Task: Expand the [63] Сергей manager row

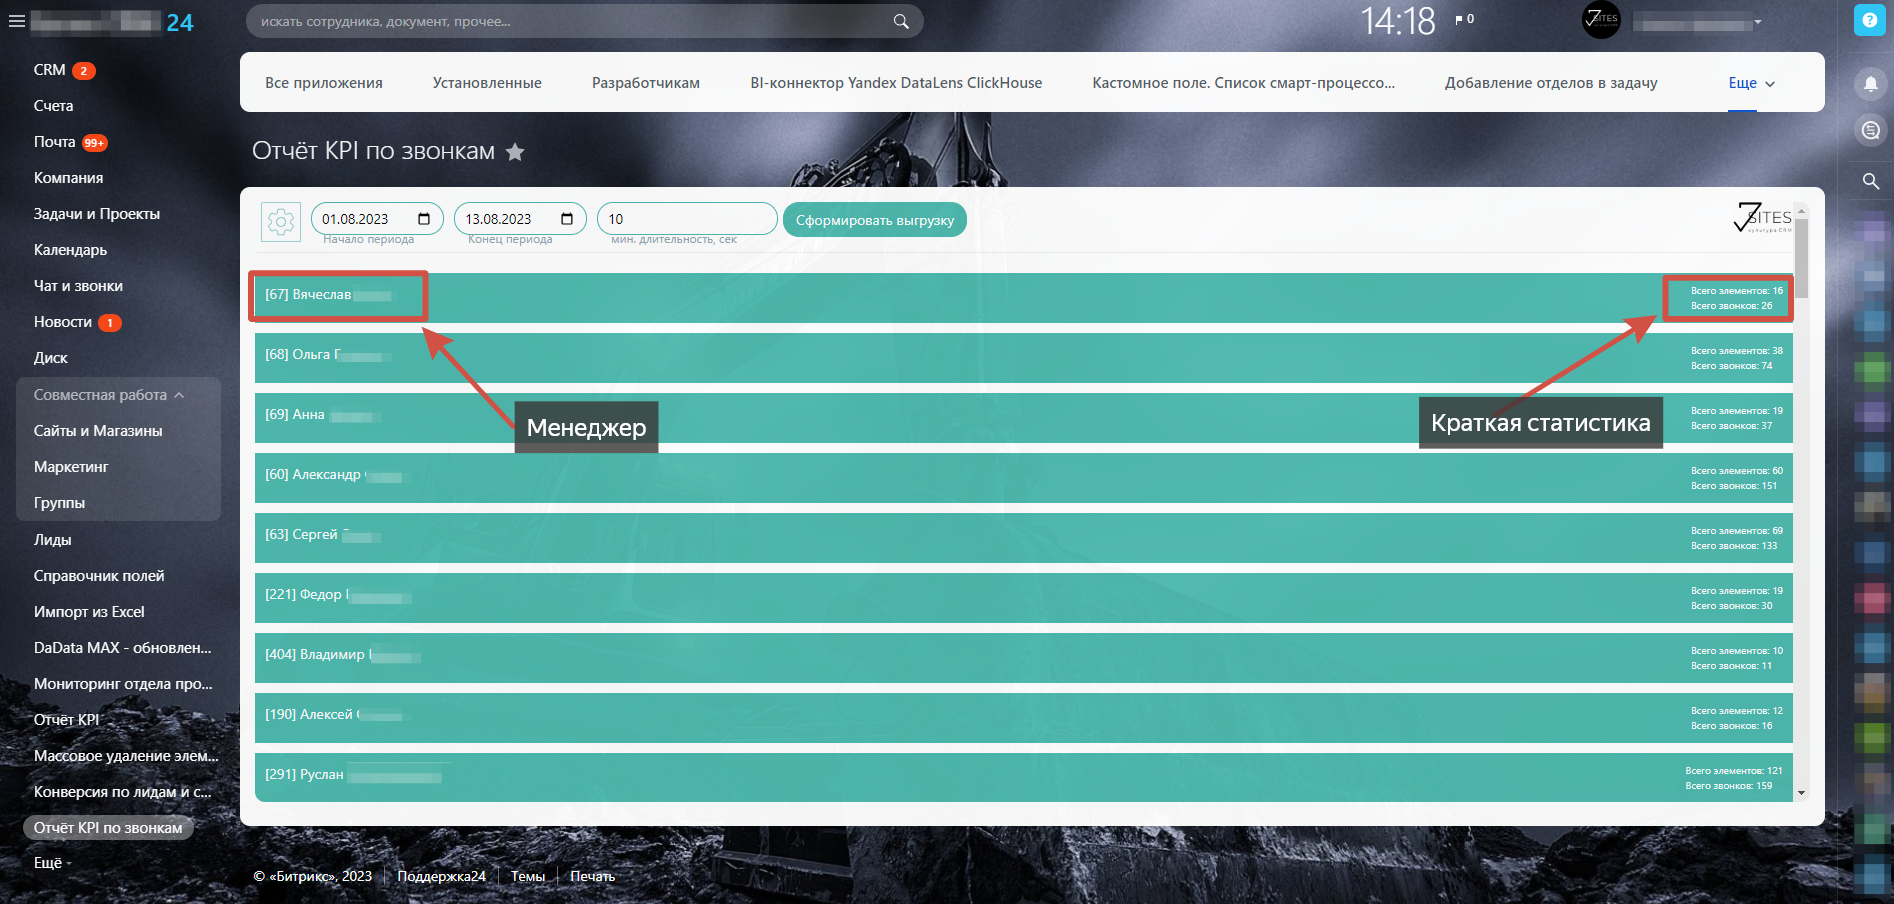Action: (x=1024, y=538)
